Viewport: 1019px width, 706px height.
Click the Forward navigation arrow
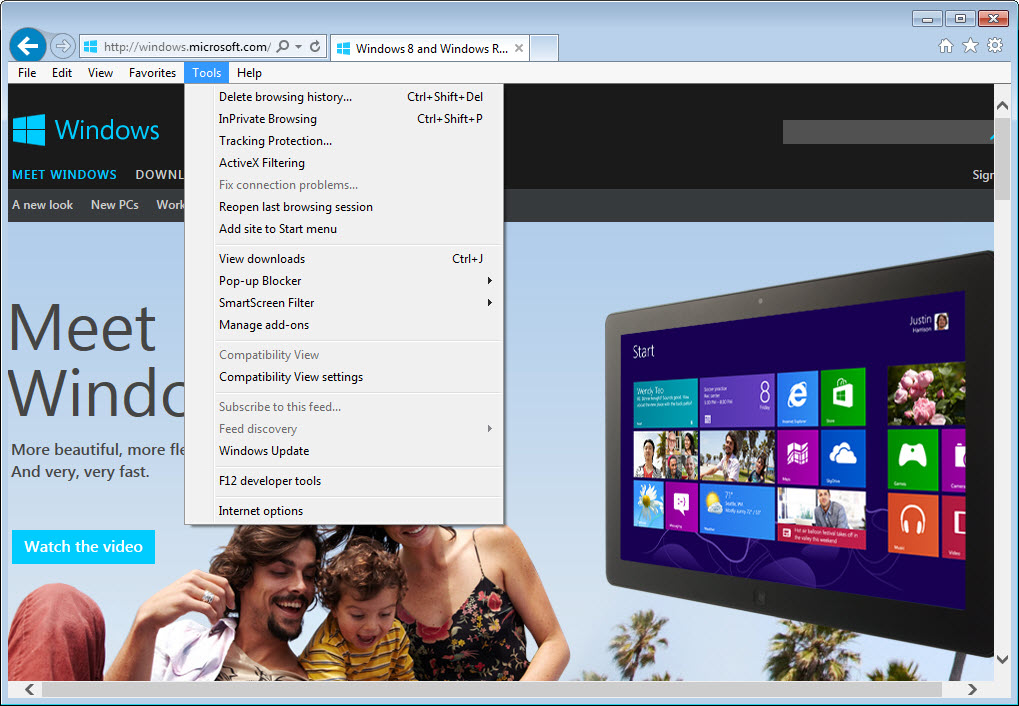62,46
